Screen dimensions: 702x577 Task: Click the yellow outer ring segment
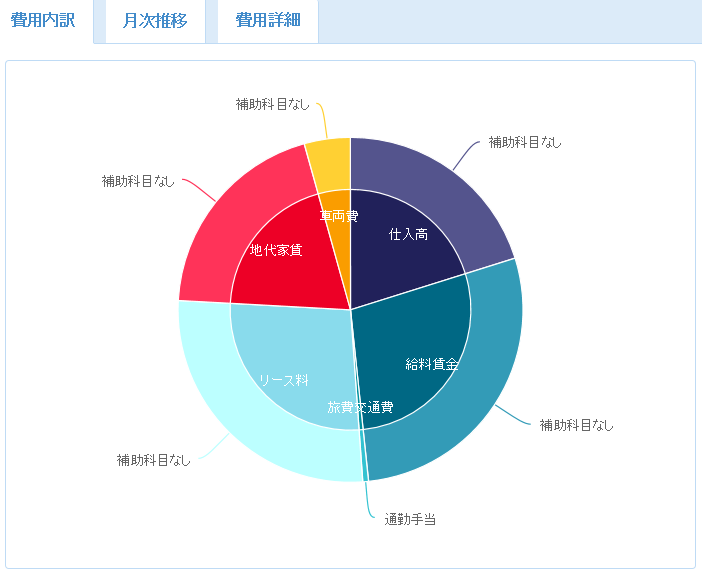click(331, 163)
